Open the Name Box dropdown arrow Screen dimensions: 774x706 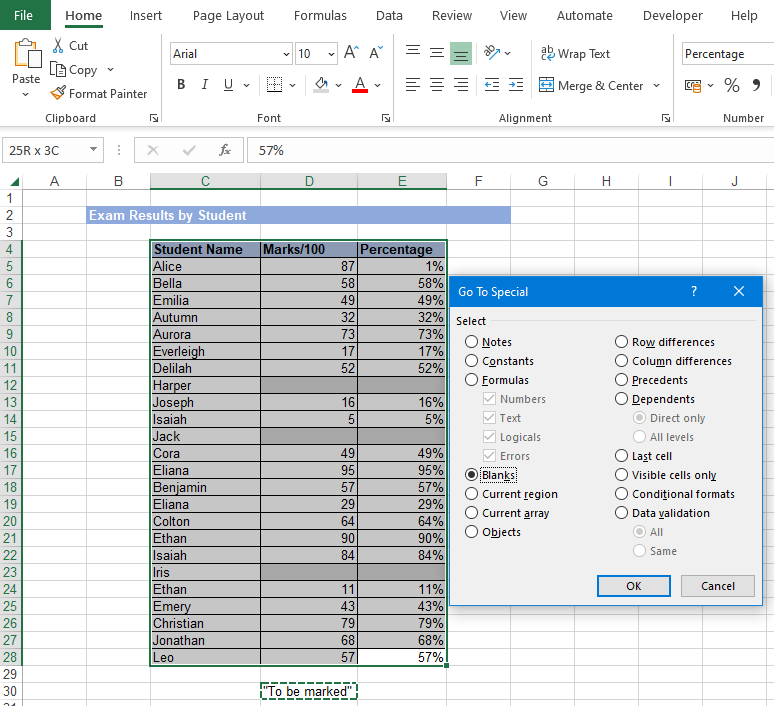94,150
